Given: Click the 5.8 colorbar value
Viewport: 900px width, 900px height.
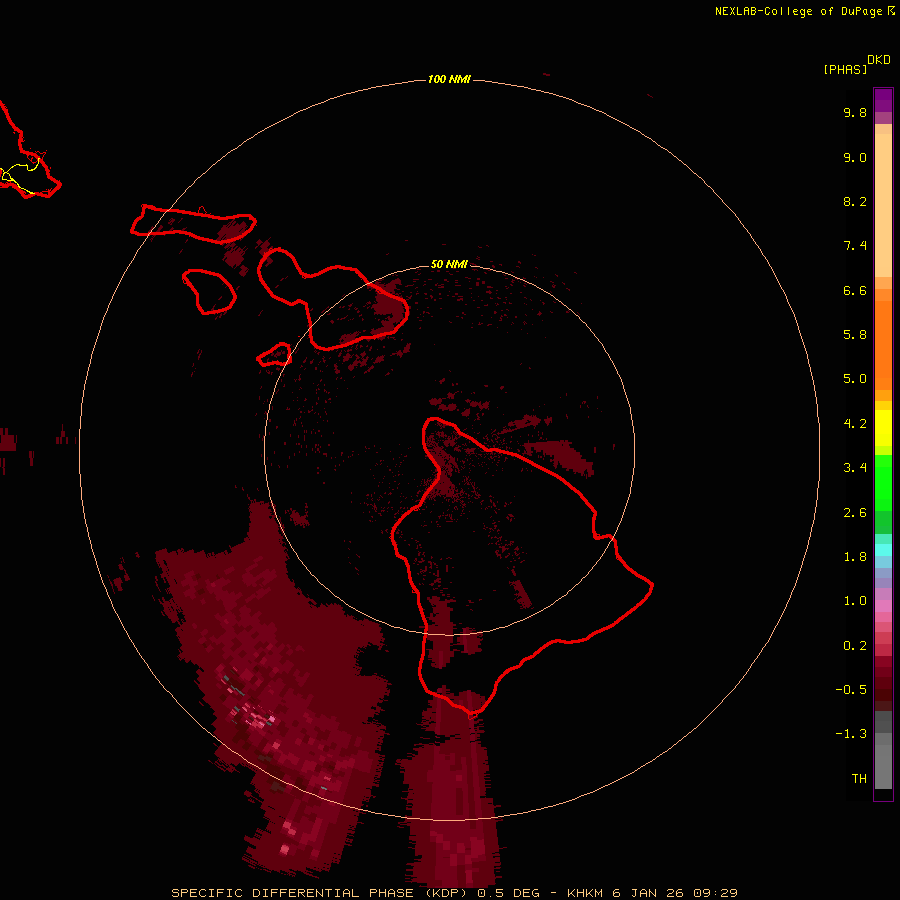Looking at the screenshot, I should tap(855, 335).
